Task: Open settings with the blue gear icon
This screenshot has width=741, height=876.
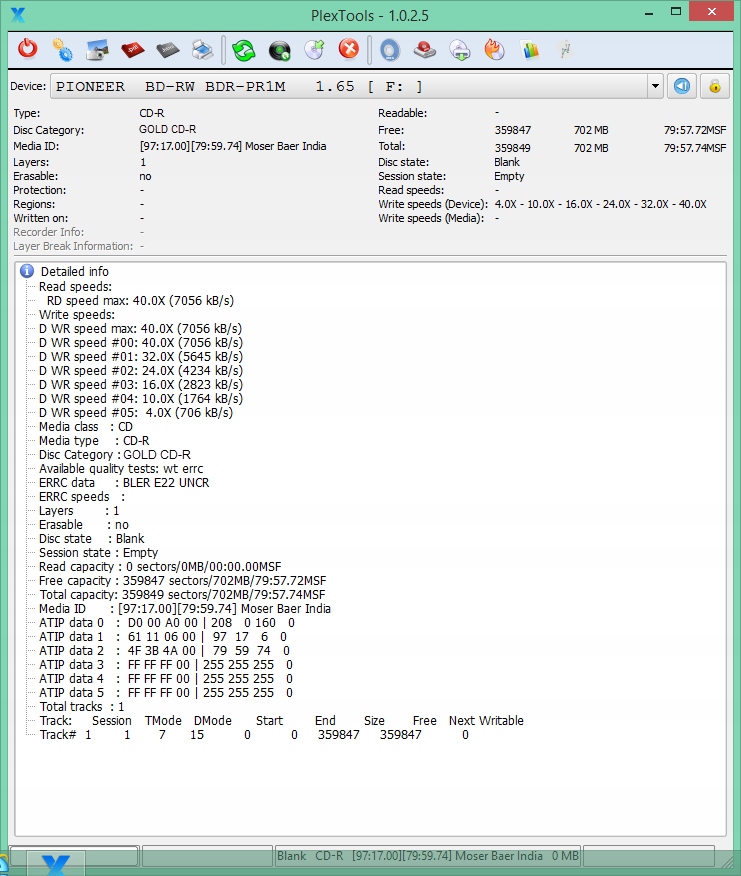Action: [62, 49]
